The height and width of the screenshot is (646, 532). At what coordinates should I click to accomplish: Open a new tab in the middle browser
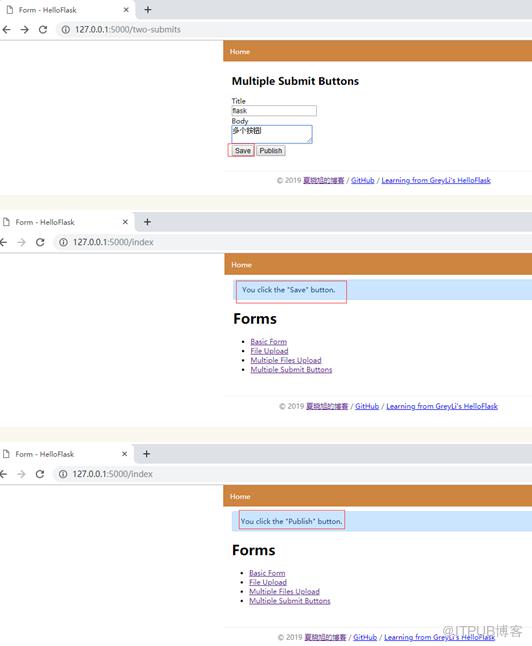click(147, 222)
